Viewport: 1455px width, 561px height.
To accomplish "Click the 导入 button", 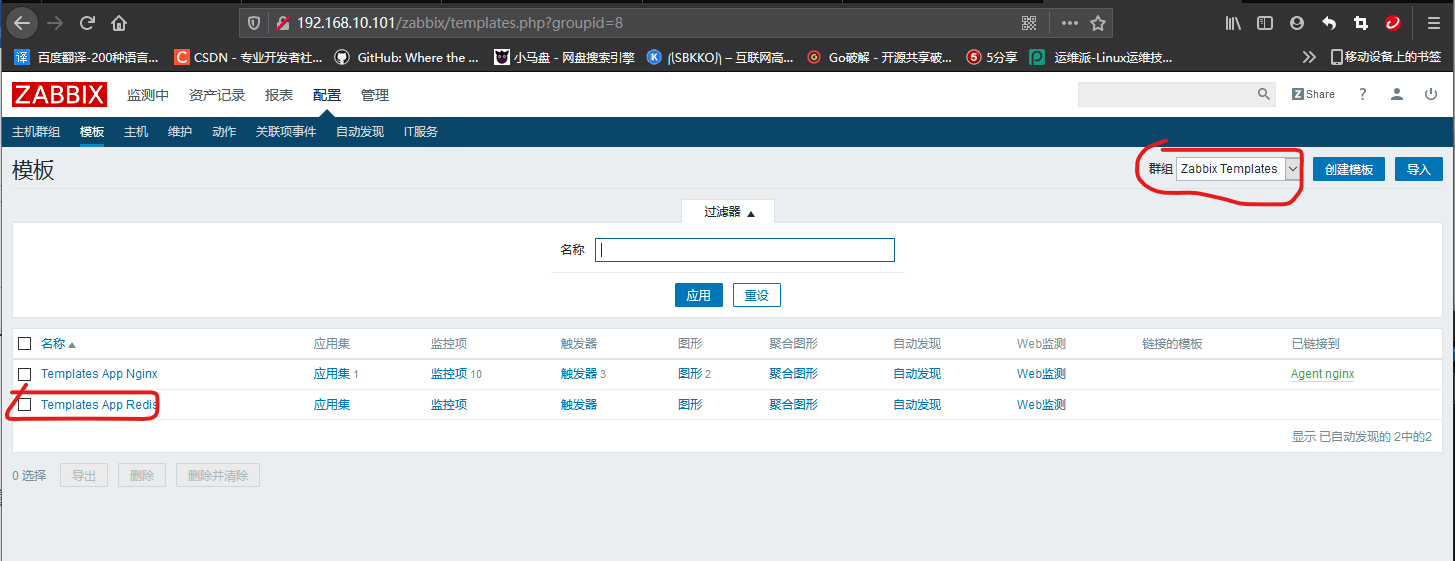I will click(1419, 169).
